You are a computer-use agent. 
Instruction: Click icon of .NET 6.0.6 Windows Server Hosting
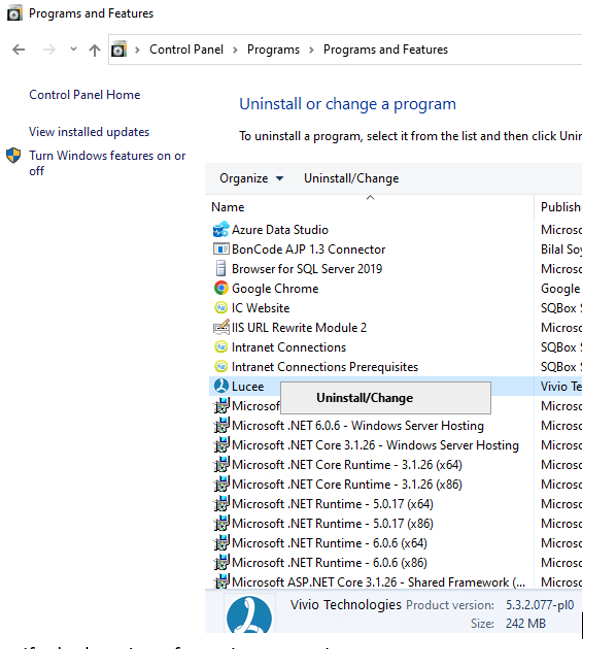click(221, 425)
